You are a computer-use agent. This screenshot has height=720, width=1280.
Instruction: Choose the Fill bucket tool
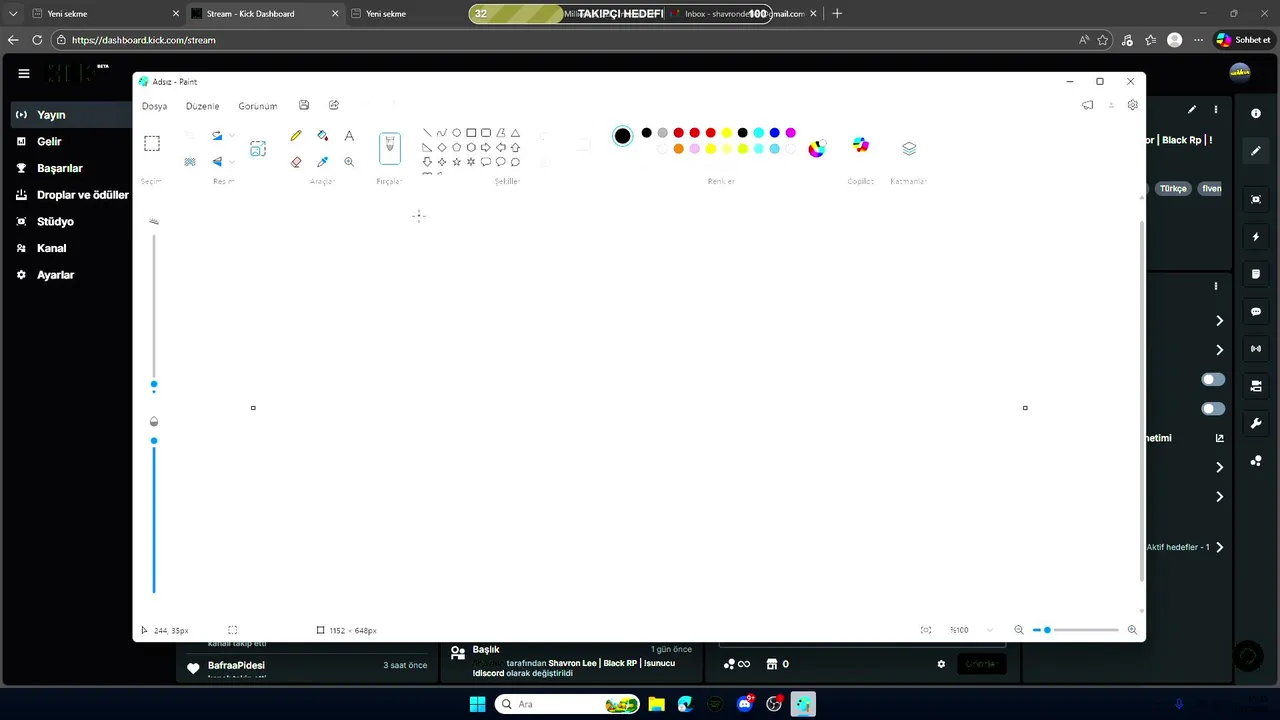pos(322,136)
